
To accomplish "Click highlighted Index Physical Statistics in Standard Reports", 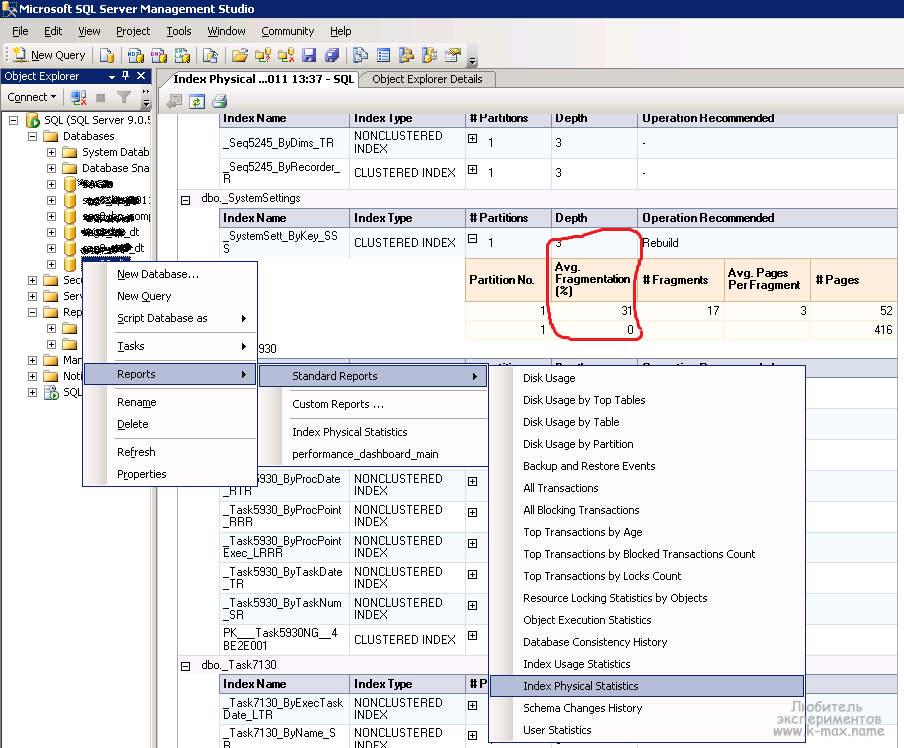I will (x=647, y=686).
